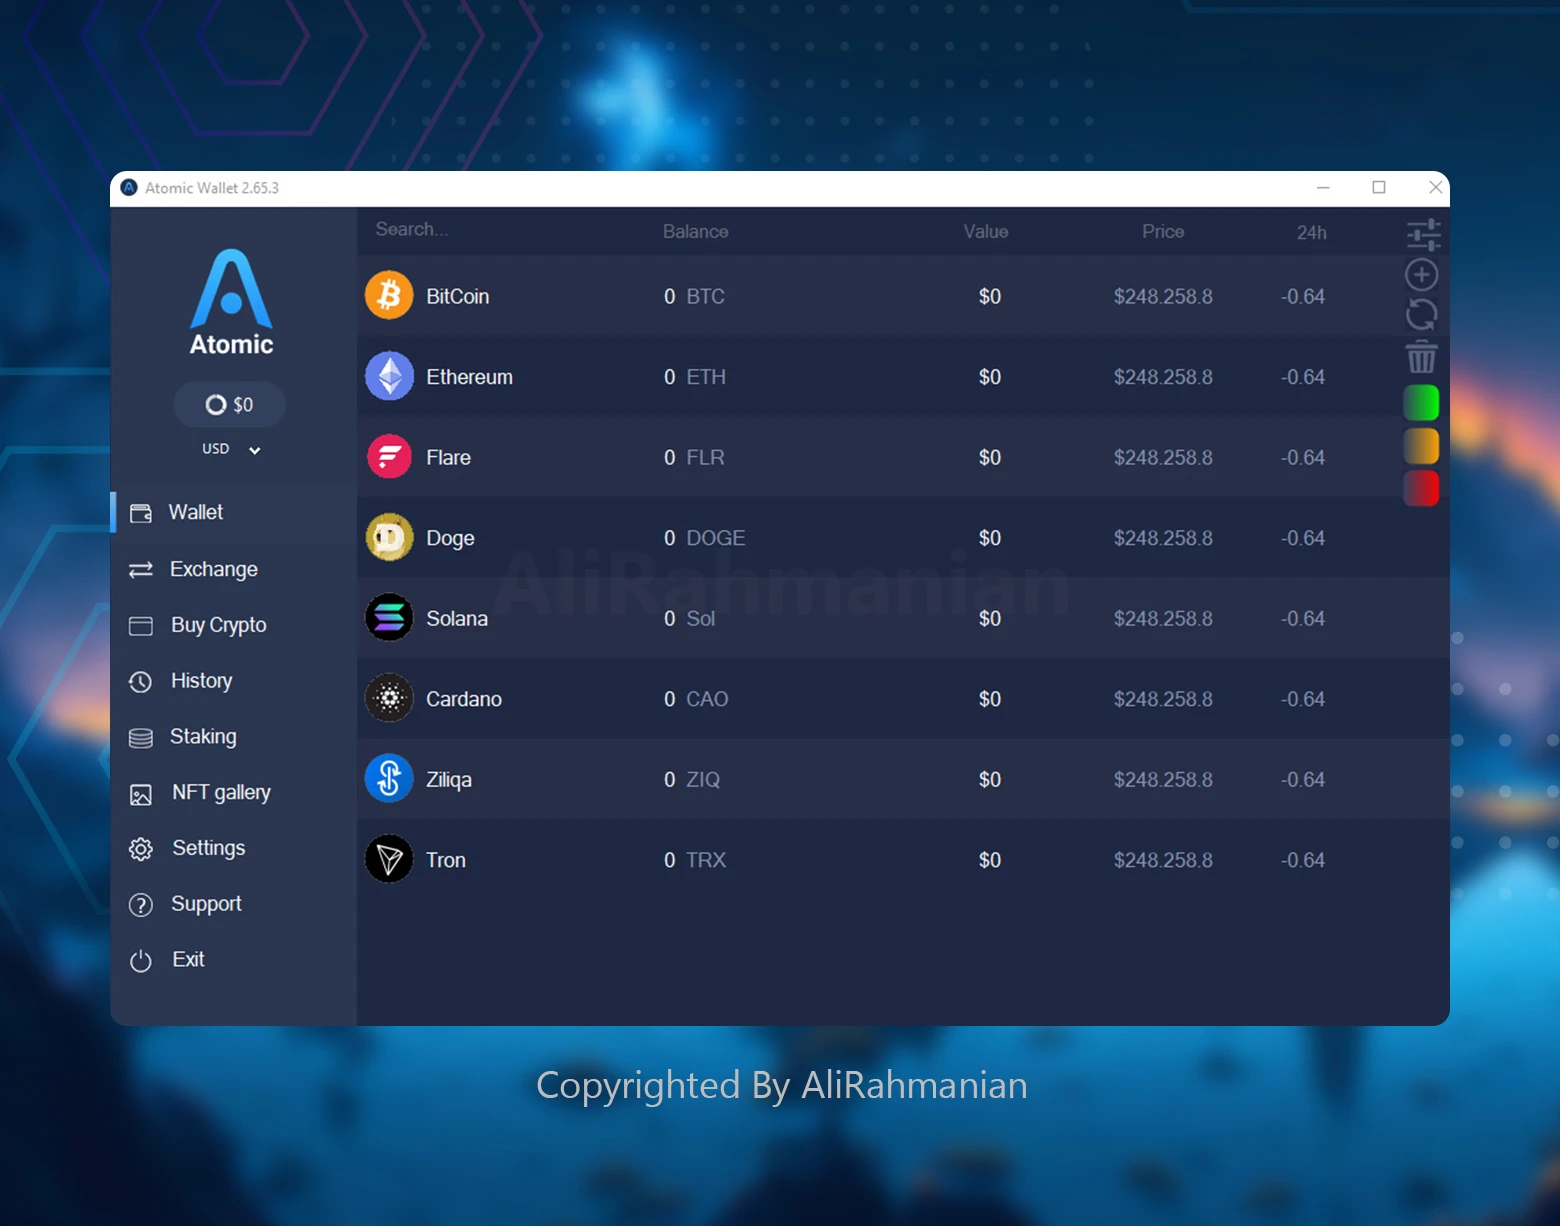
Task: Click the Ethereum coin icon
Action: tap(389, 377)
